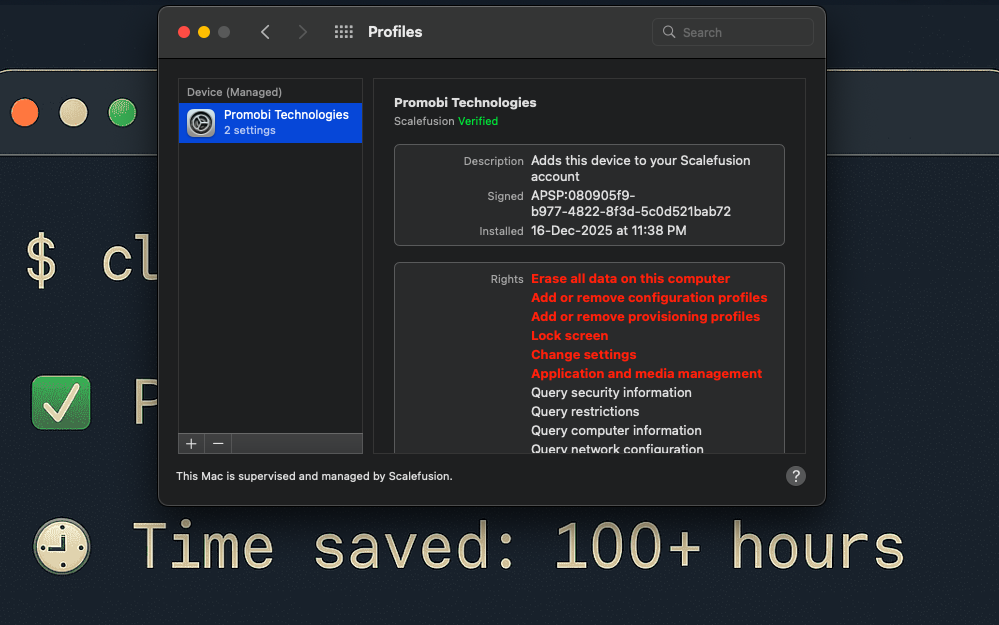
Task: Remove selected profile with minus button
Action: 218,443
